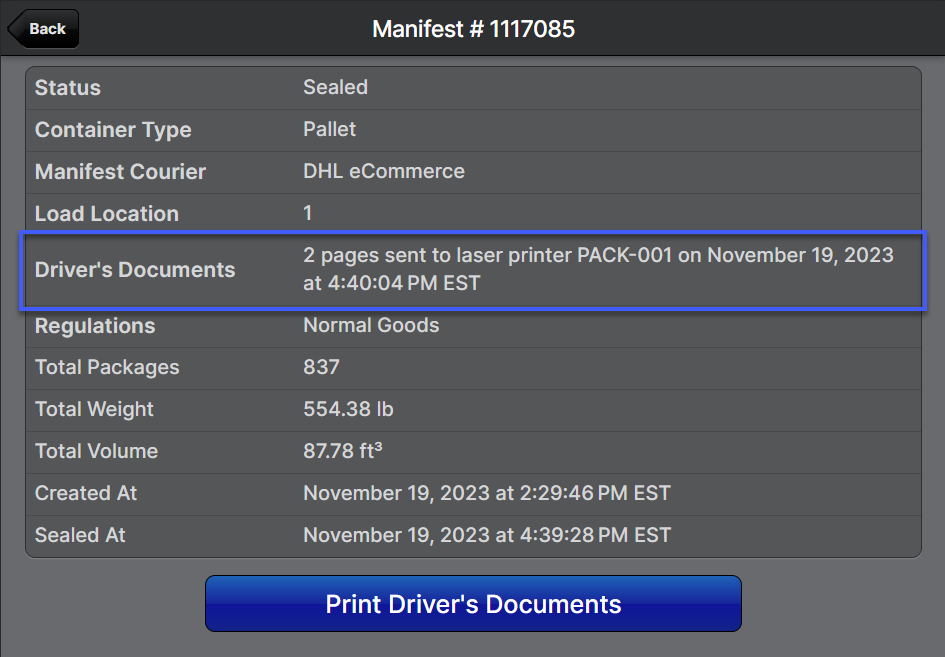Screen dimensions: 945x657
Task: Select the Regulations label
Action: [95, 326]
